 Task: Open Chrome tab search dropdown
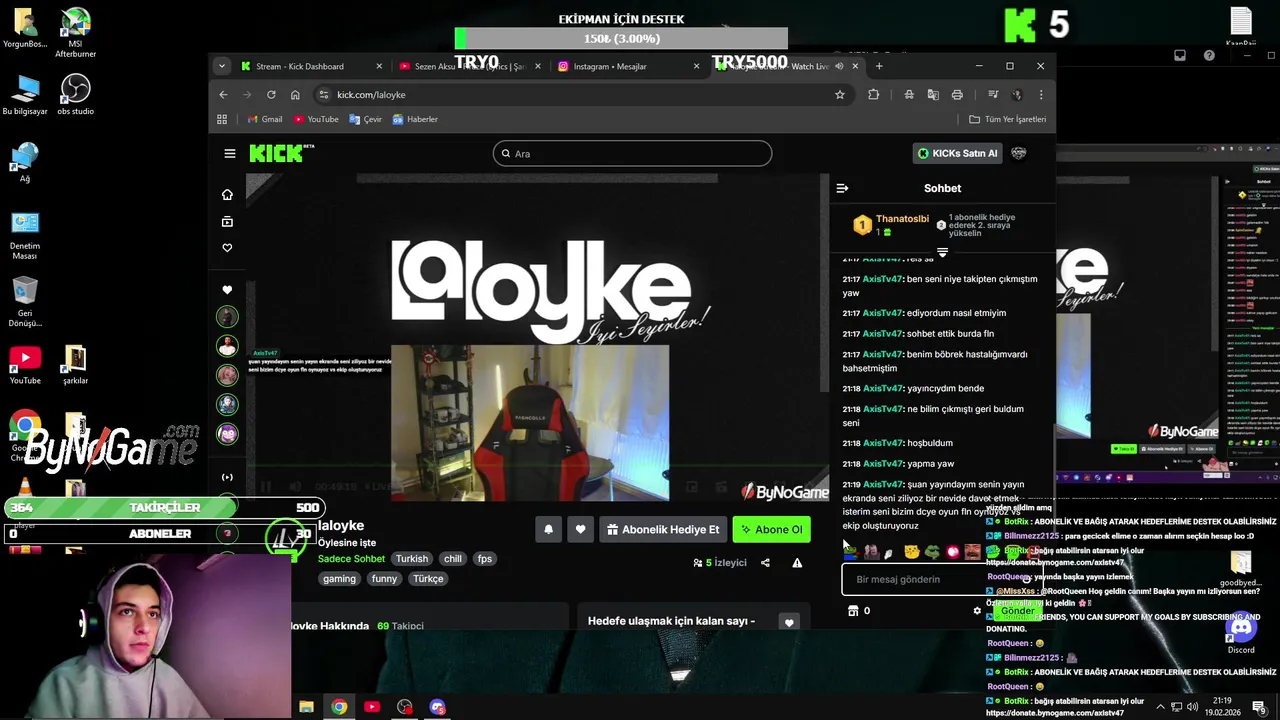[x=222, y=66]
